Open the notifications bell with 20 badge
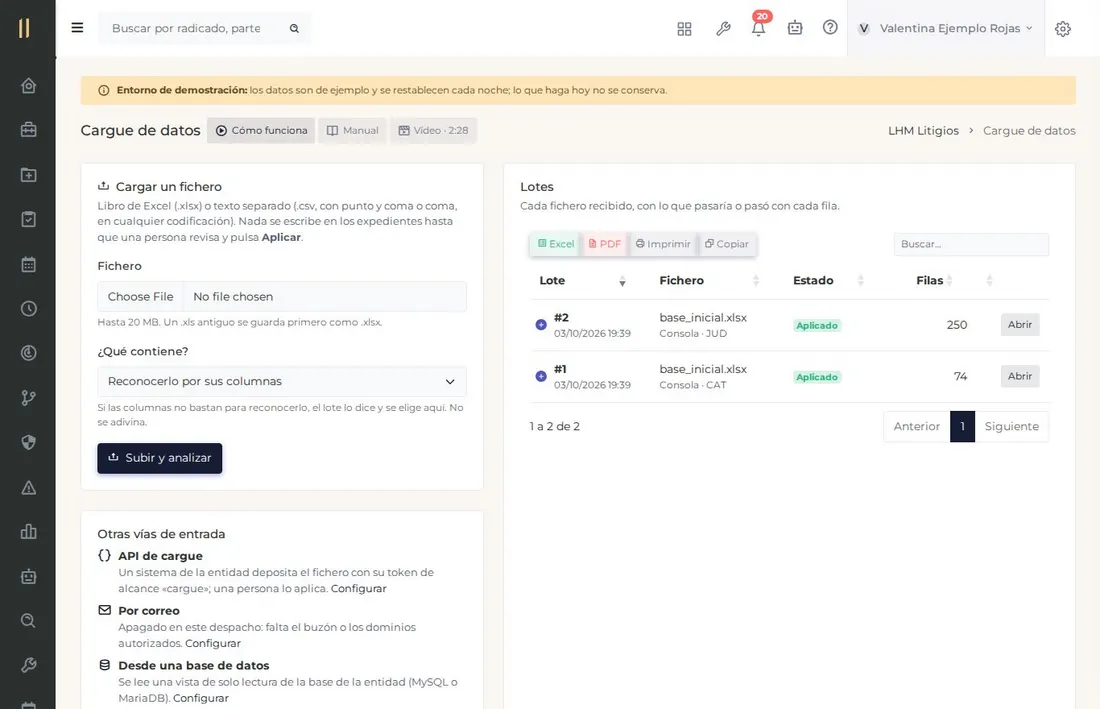1100x709 pixels. (758, 28)
